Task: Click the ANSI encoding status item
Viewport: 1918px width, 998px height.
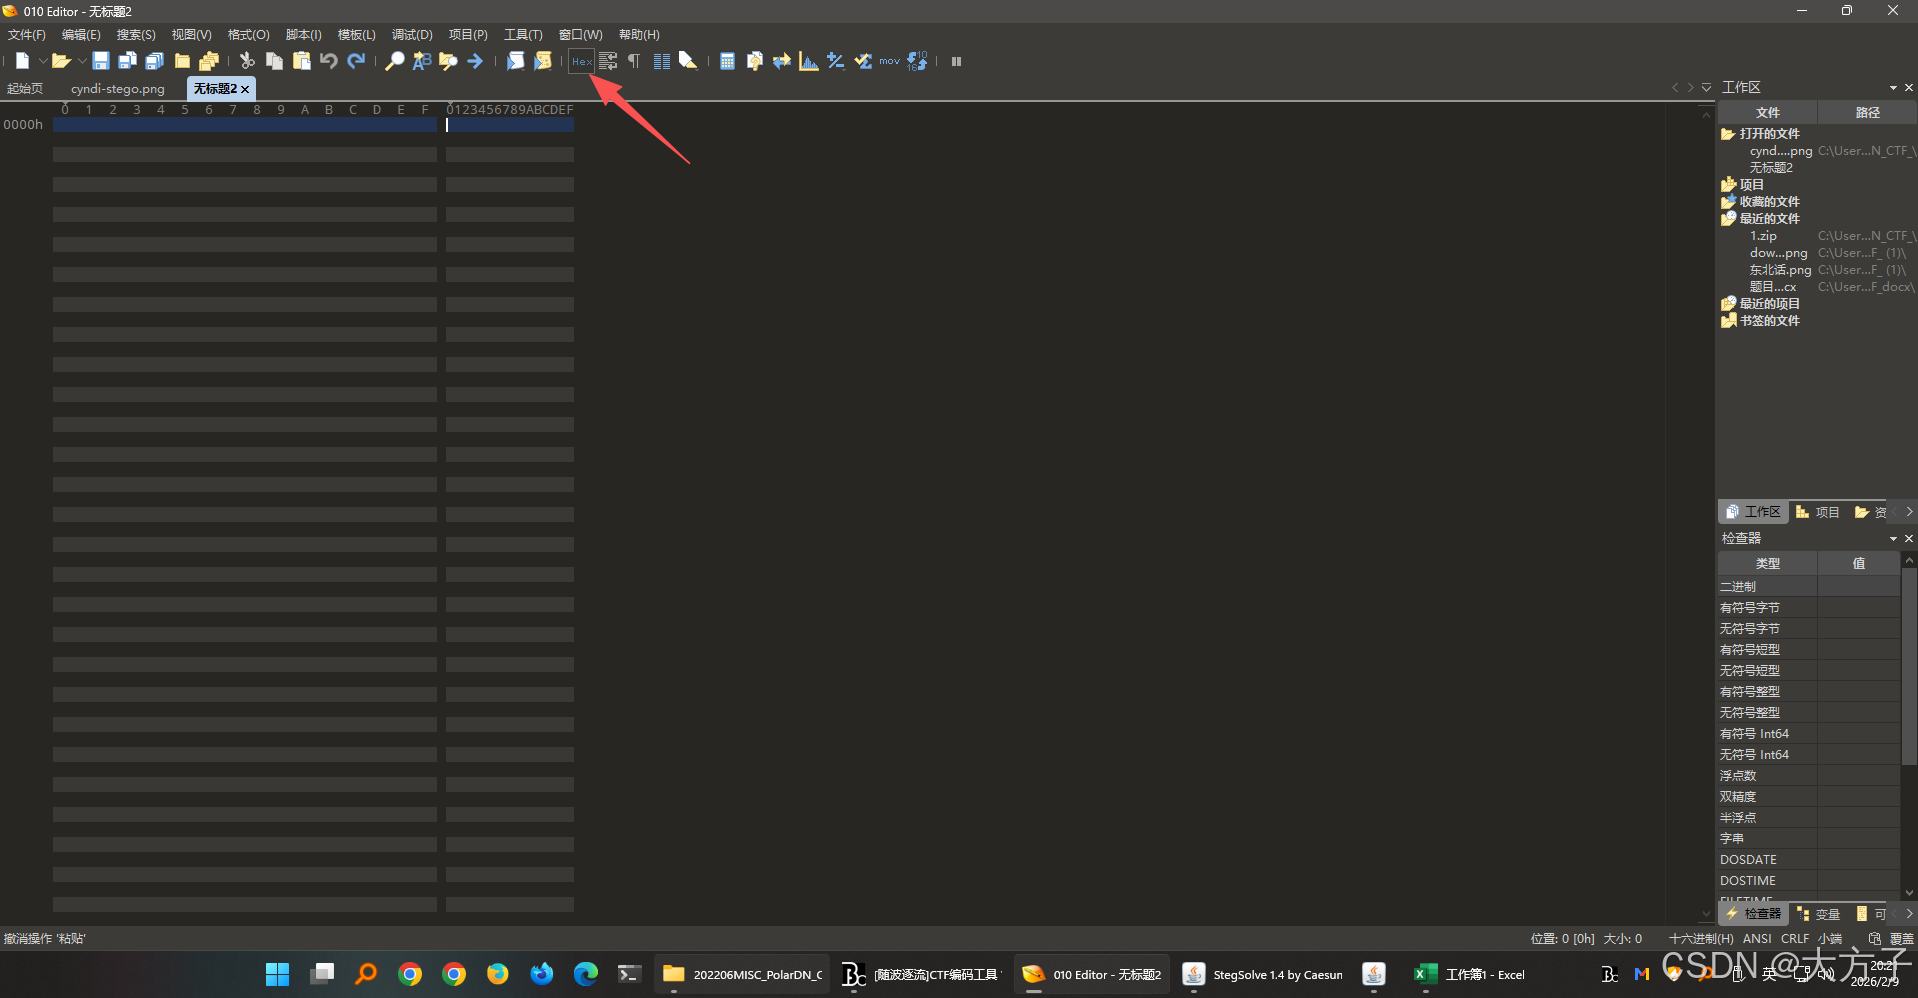Action: pos(1757,939)
